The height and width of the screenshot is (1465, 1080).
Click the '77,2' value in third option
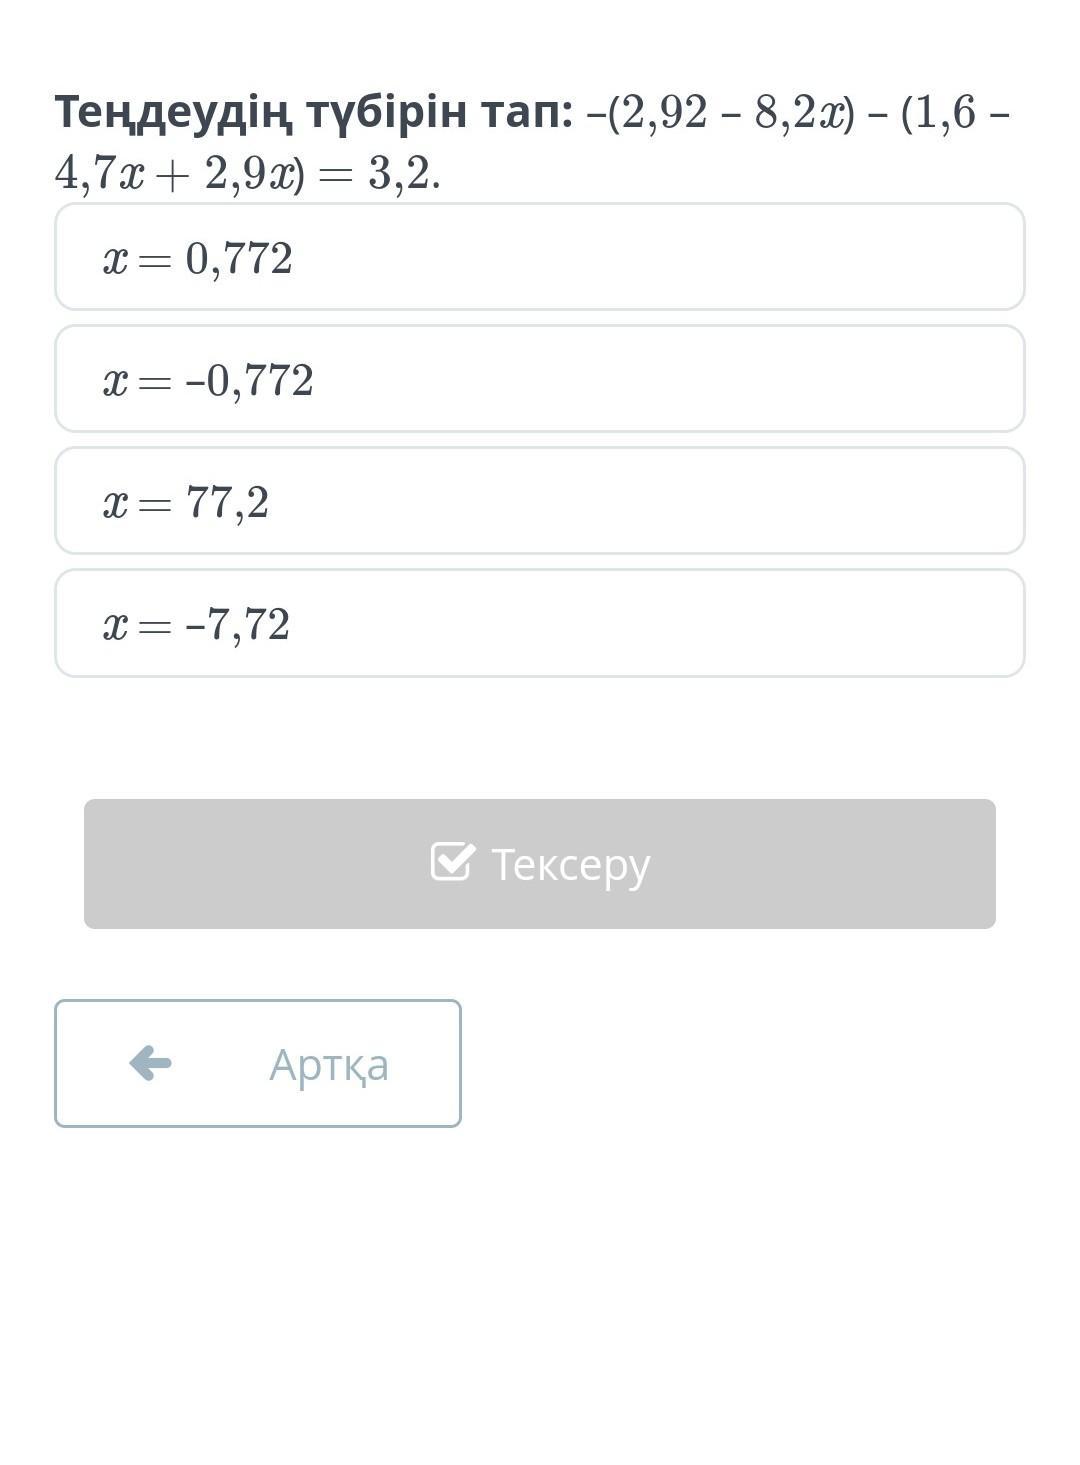coord(227,503)
